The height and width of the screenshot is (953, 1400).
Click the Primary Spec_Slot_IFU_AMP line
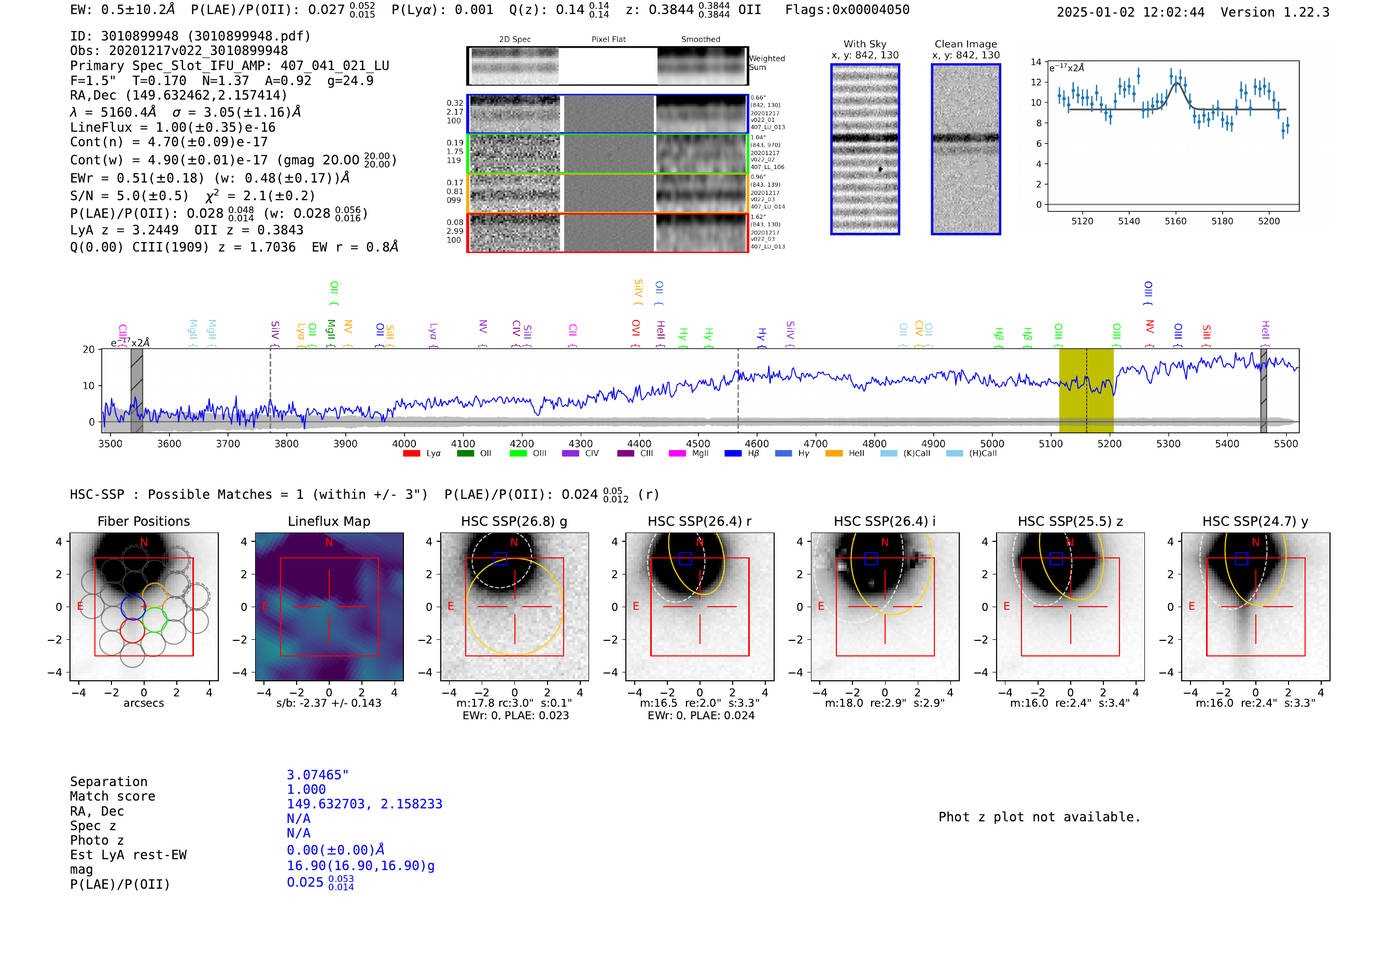[x=230, y=66]
